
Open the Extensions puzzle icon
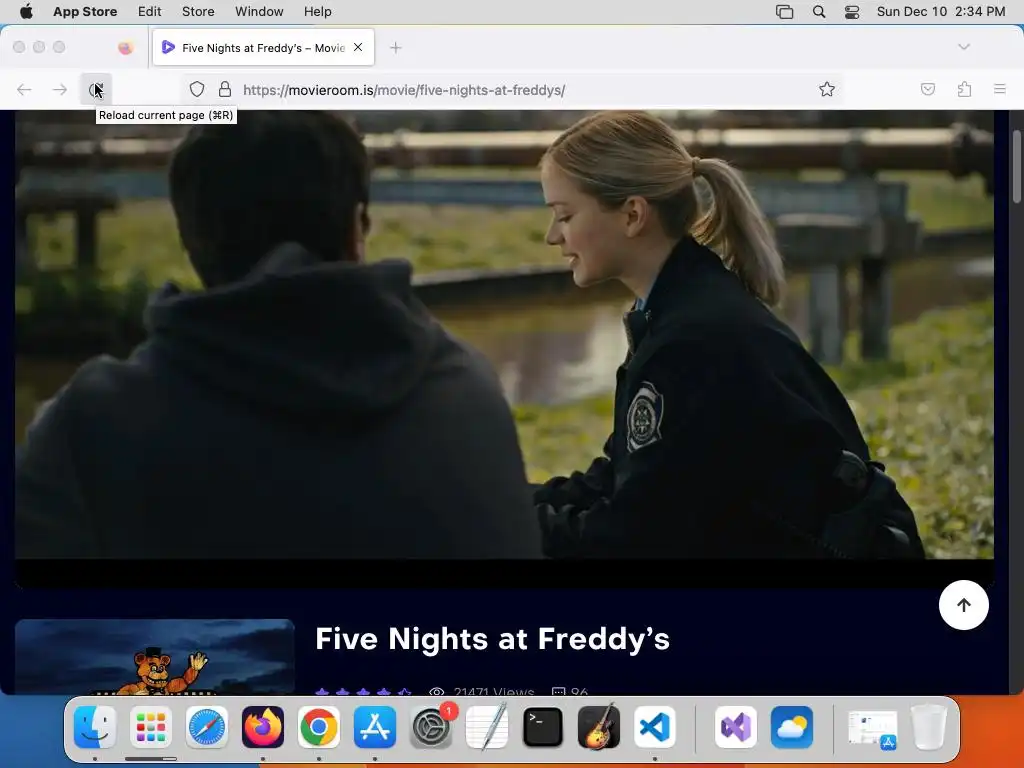pyautogui.click(x=964, y=89)
